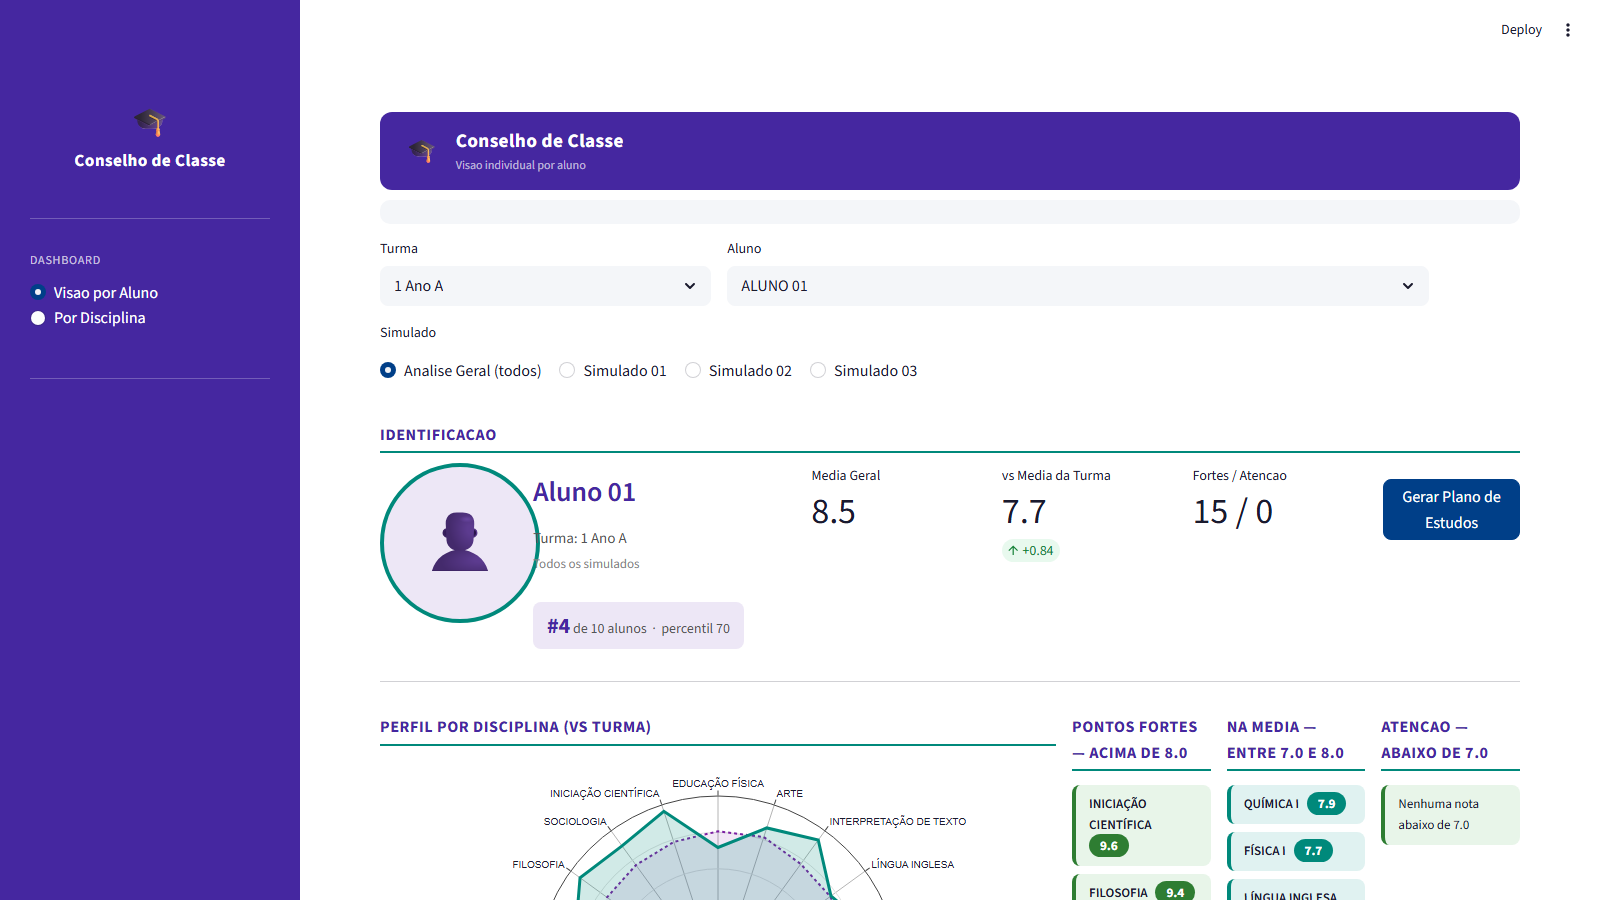The height and width of the screenshot is (900, 1600).
Task: Click INICIAÇÃO CIENTÍFICA radar axis label
Action: pyautogui.click(x=605, y=793)
